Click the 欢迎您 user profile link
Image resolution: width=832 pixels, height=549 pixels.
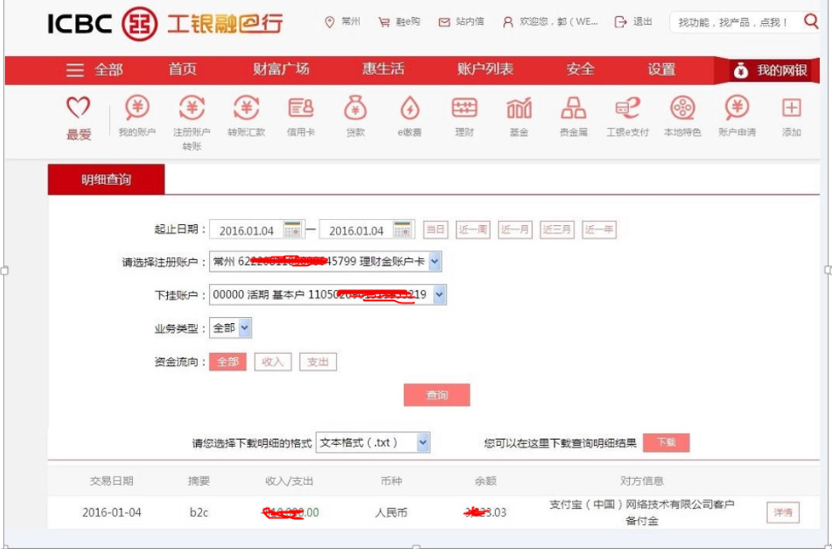click(550, 22)
